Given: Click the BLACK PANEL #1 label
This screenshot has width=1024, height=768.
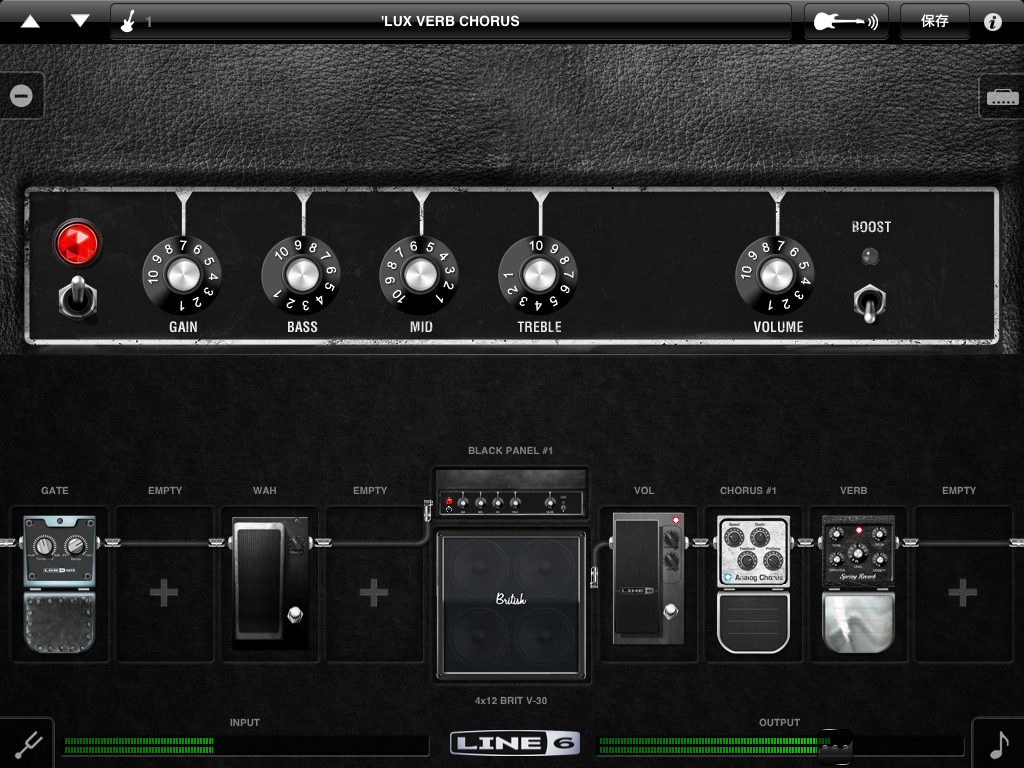Looking at the screenshot, I should pos(511,451).
